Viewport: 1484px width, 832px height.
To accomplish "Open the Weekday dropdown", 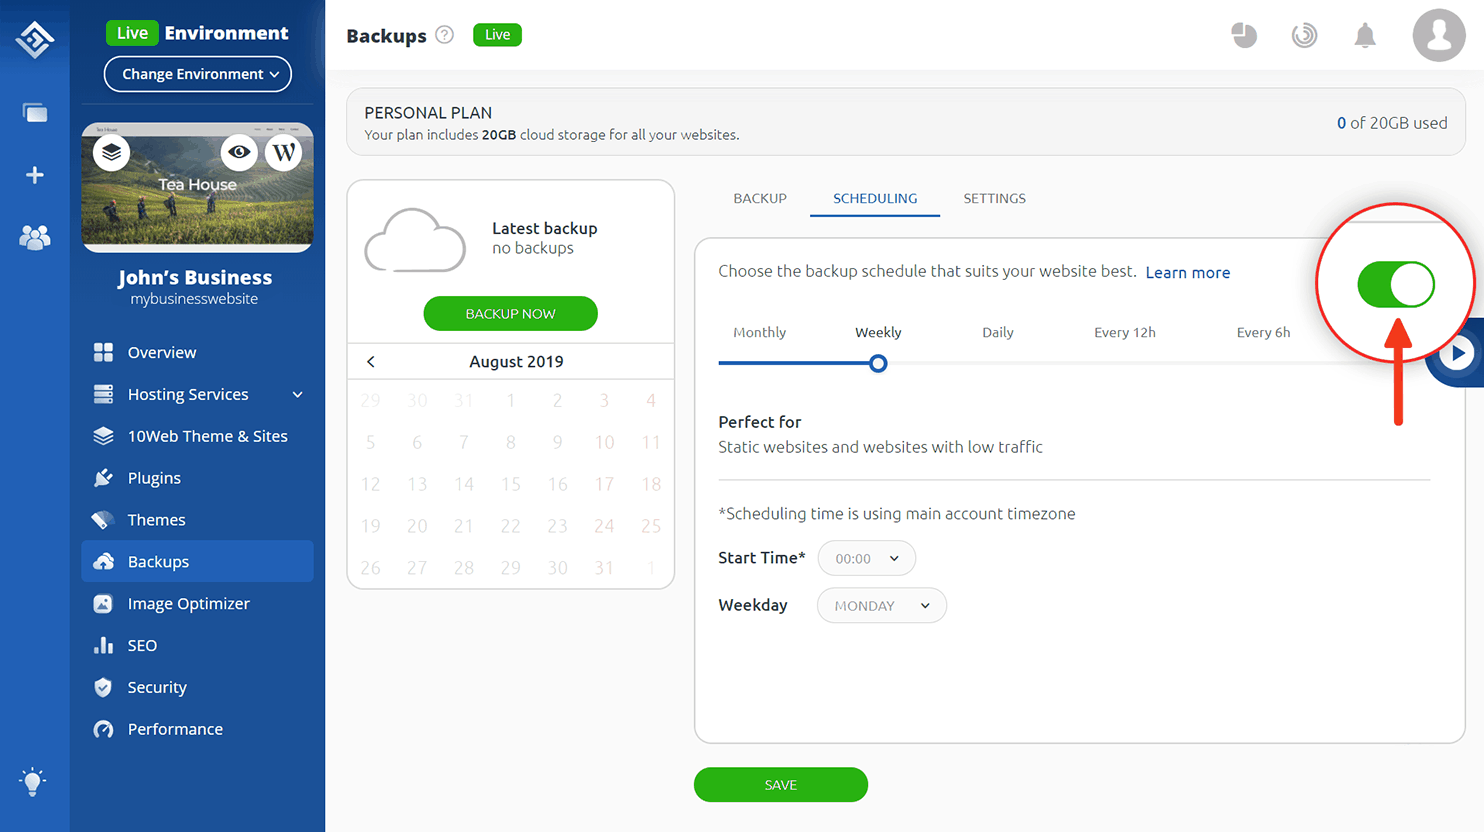I will pos(882,605).
